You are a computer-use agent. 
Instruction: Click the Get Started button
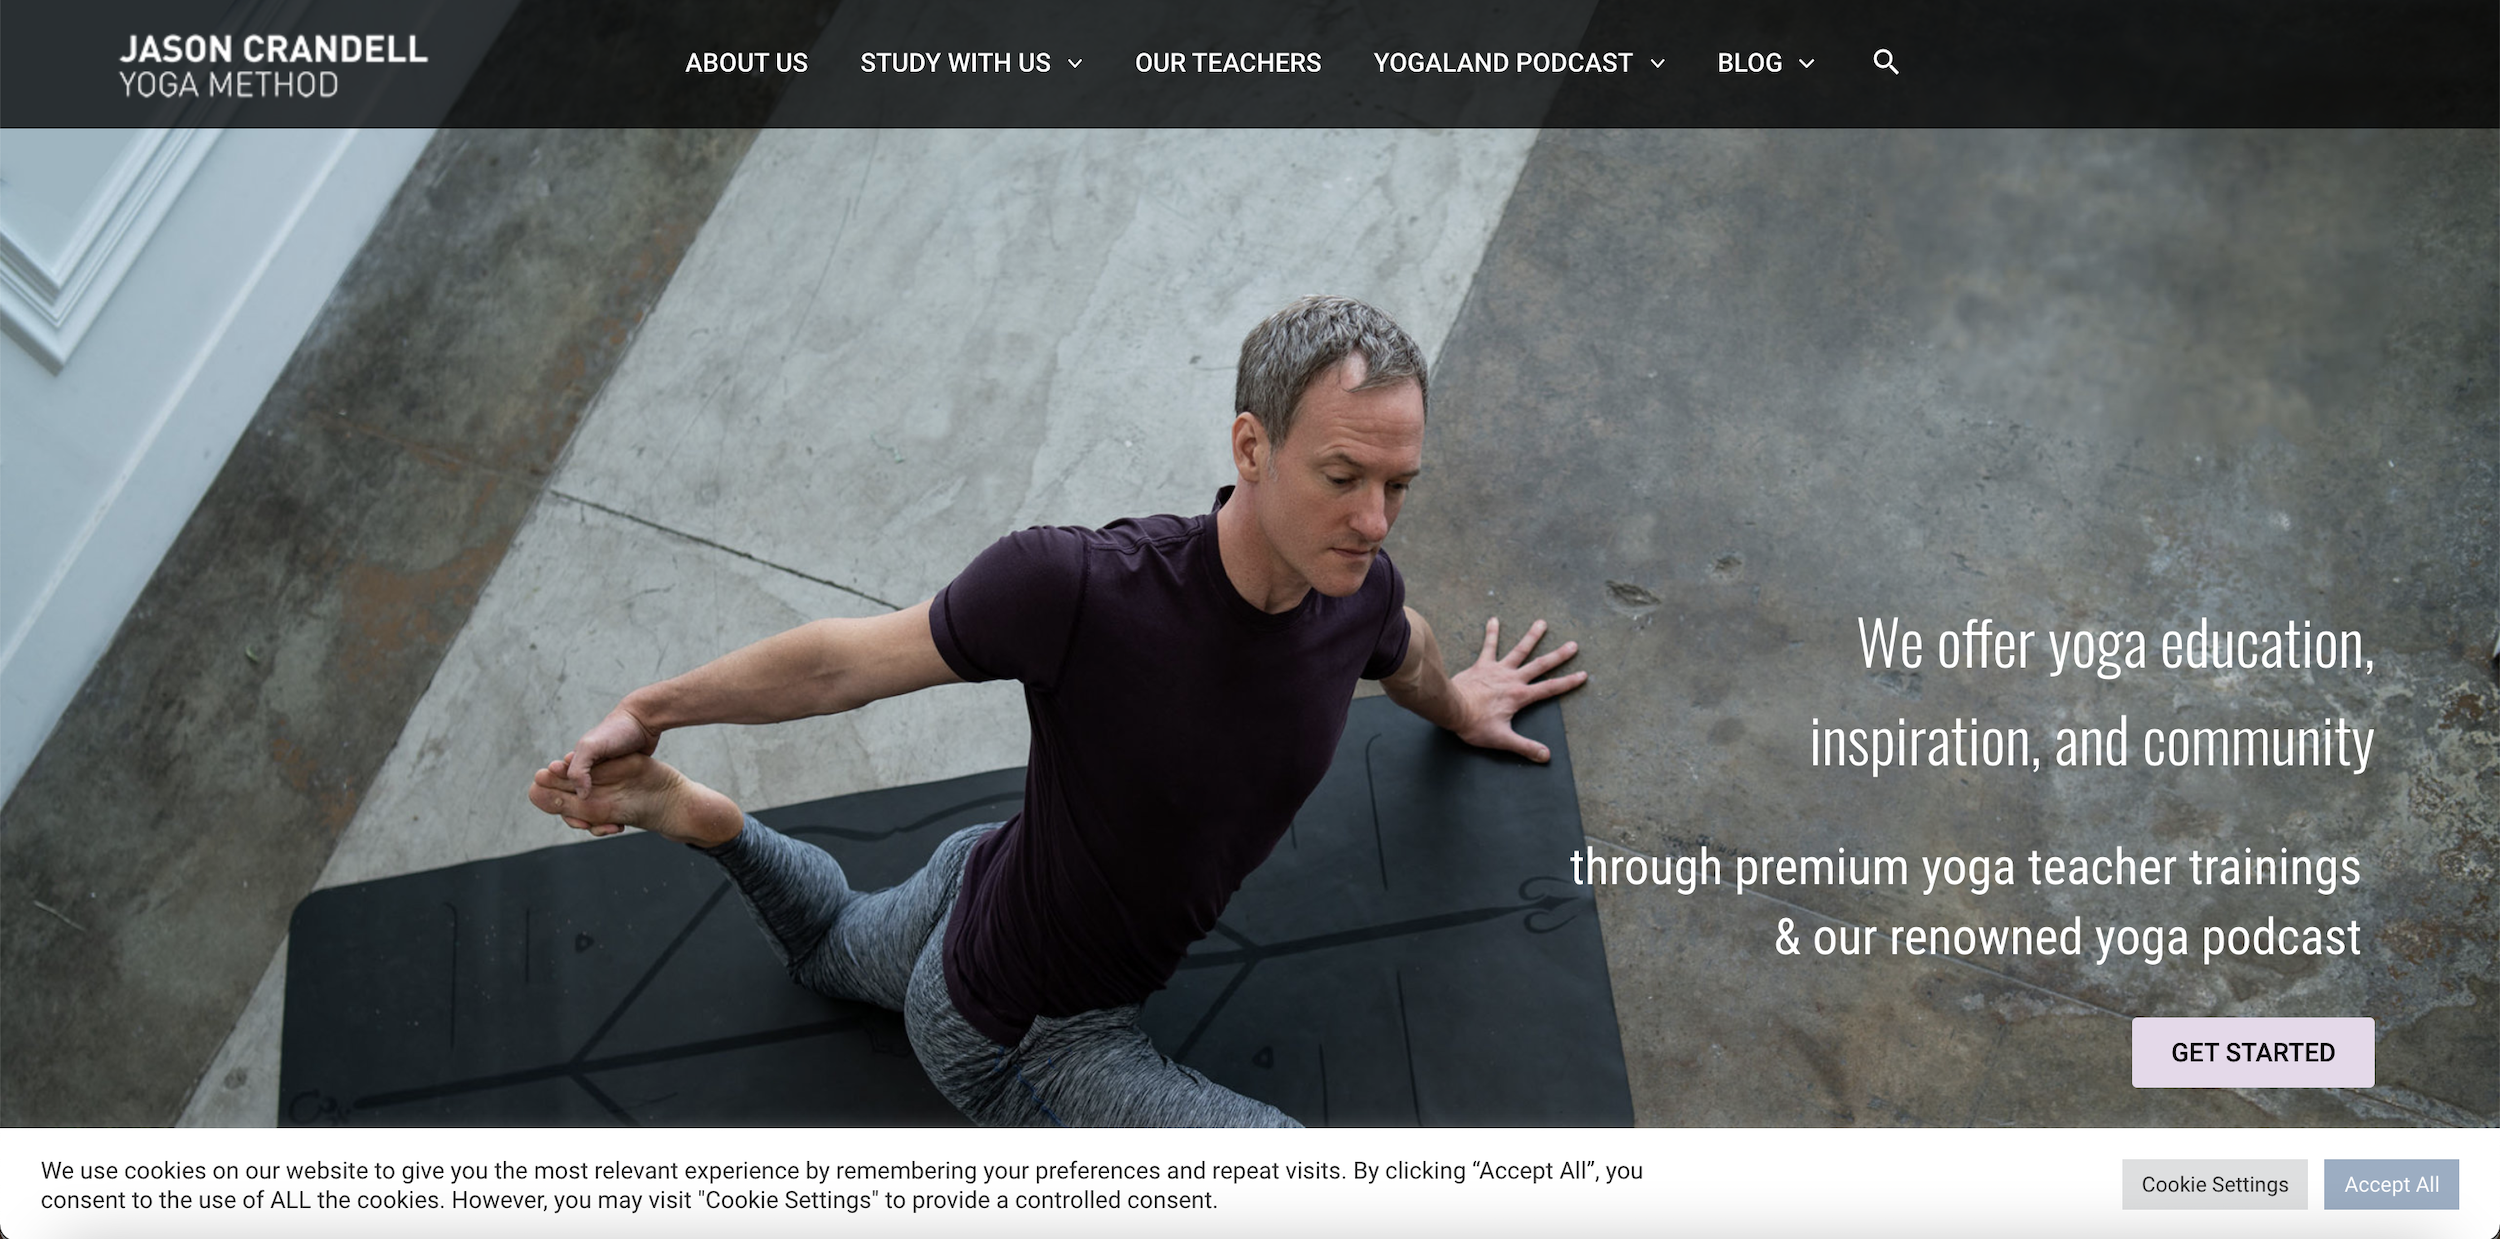[2252, 1052]
